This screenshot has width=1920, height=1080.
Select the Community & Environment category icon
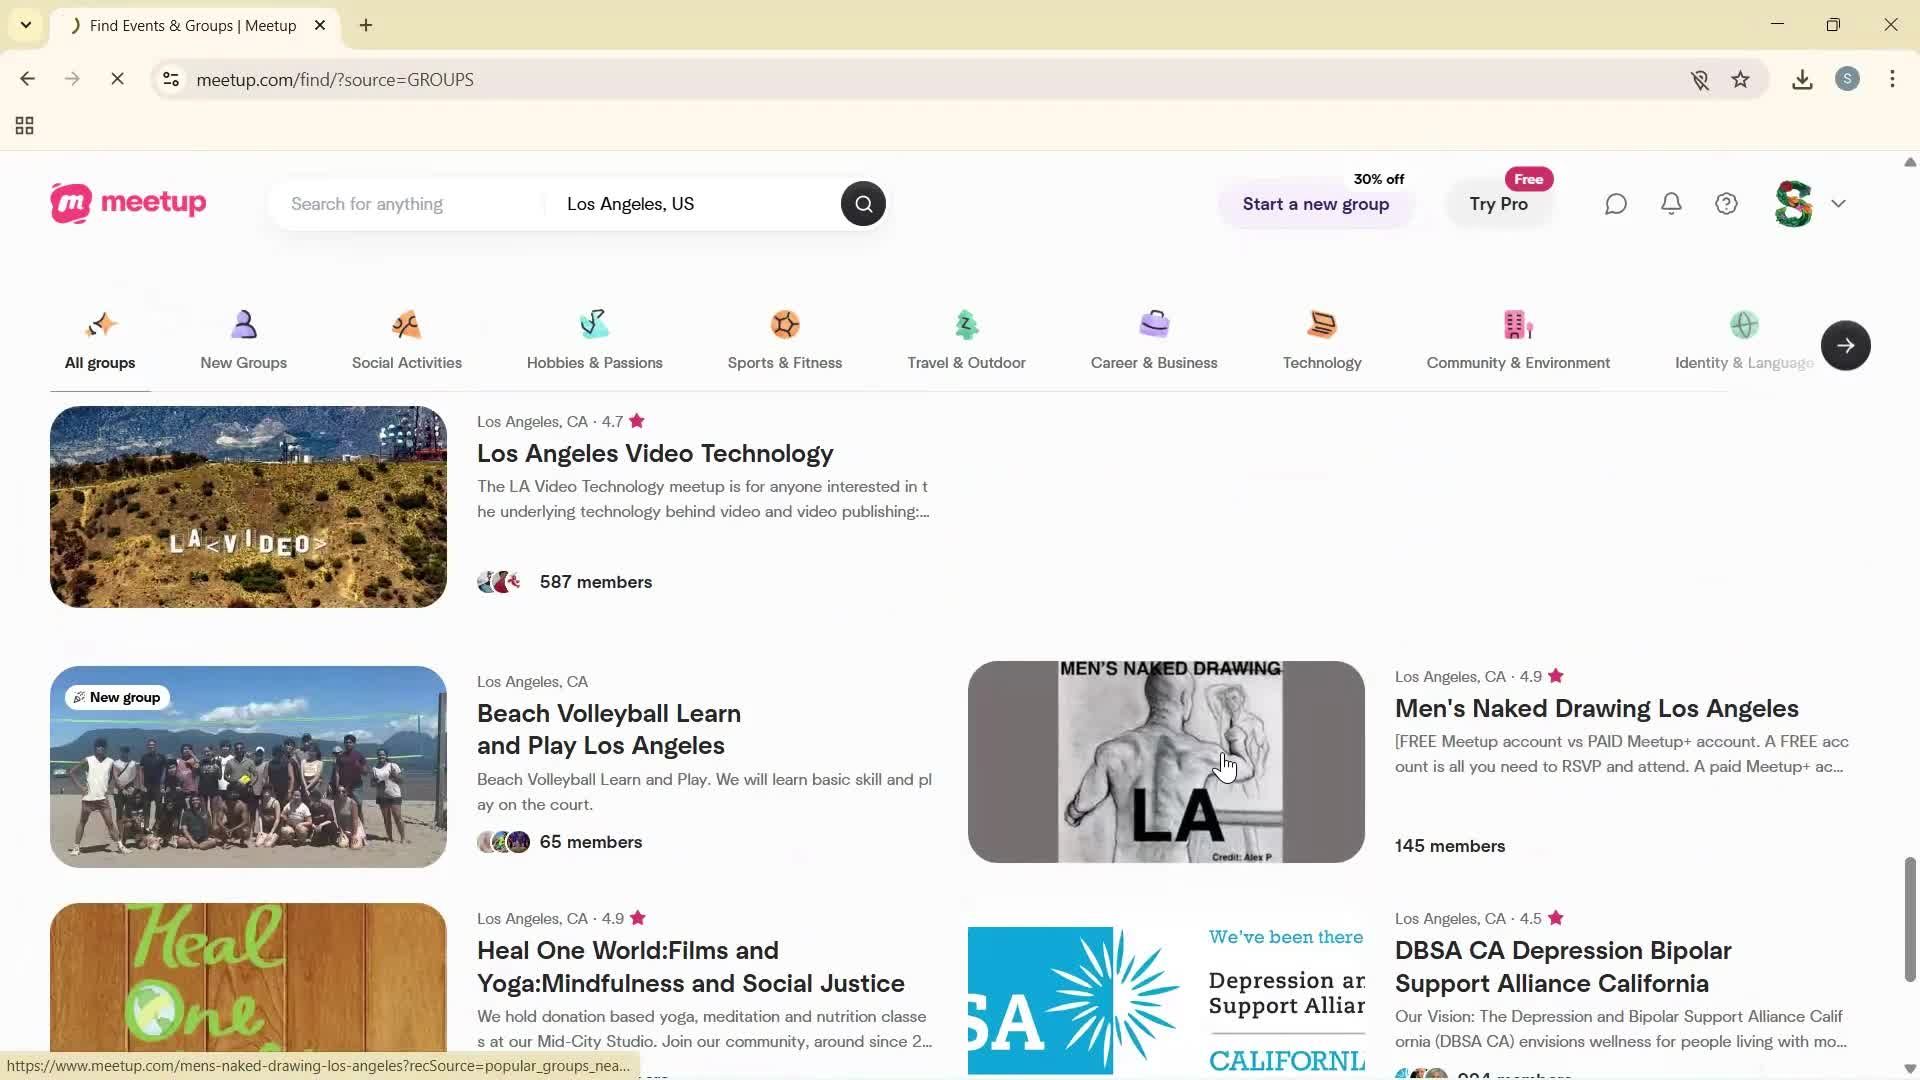(x=1517, y=324)
